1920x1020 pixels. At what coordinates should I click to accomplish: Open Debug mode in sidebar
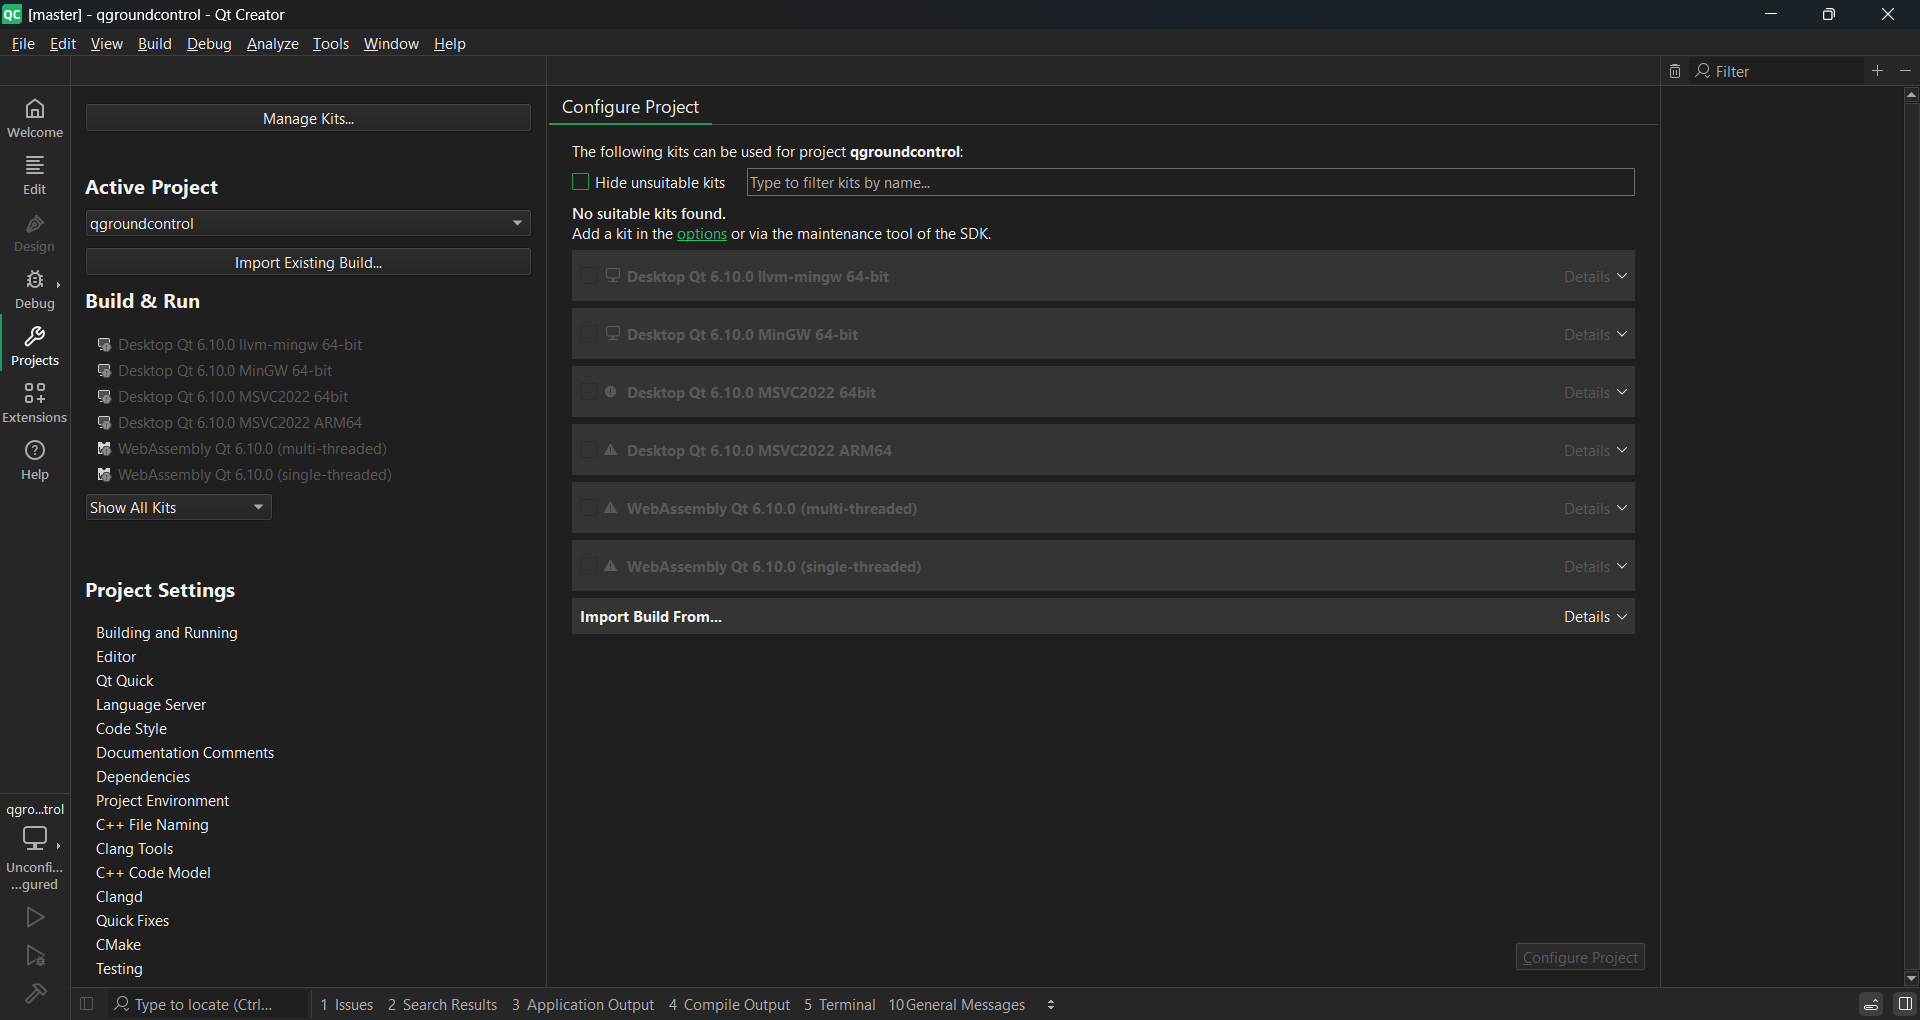[35, 289]
